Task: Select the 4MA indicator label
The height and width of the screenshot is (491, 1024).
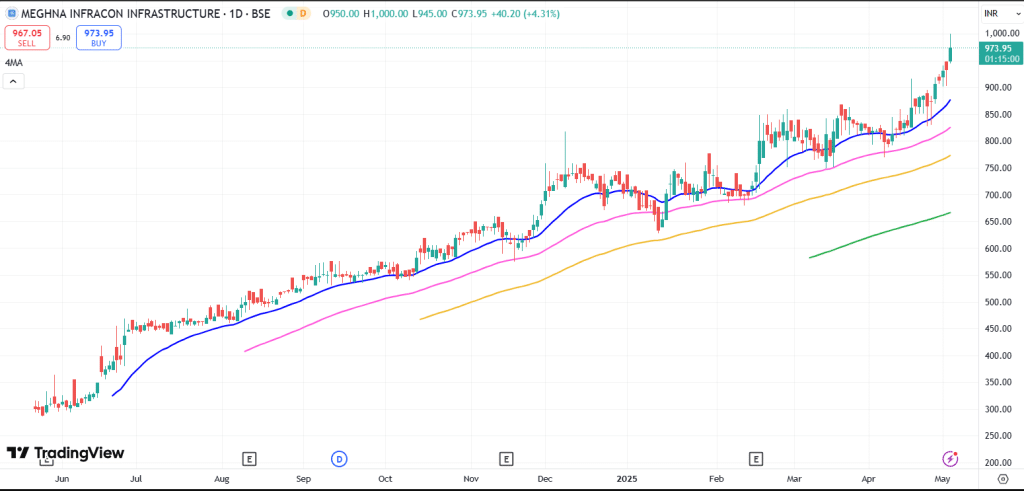Action: coord(13,63)
